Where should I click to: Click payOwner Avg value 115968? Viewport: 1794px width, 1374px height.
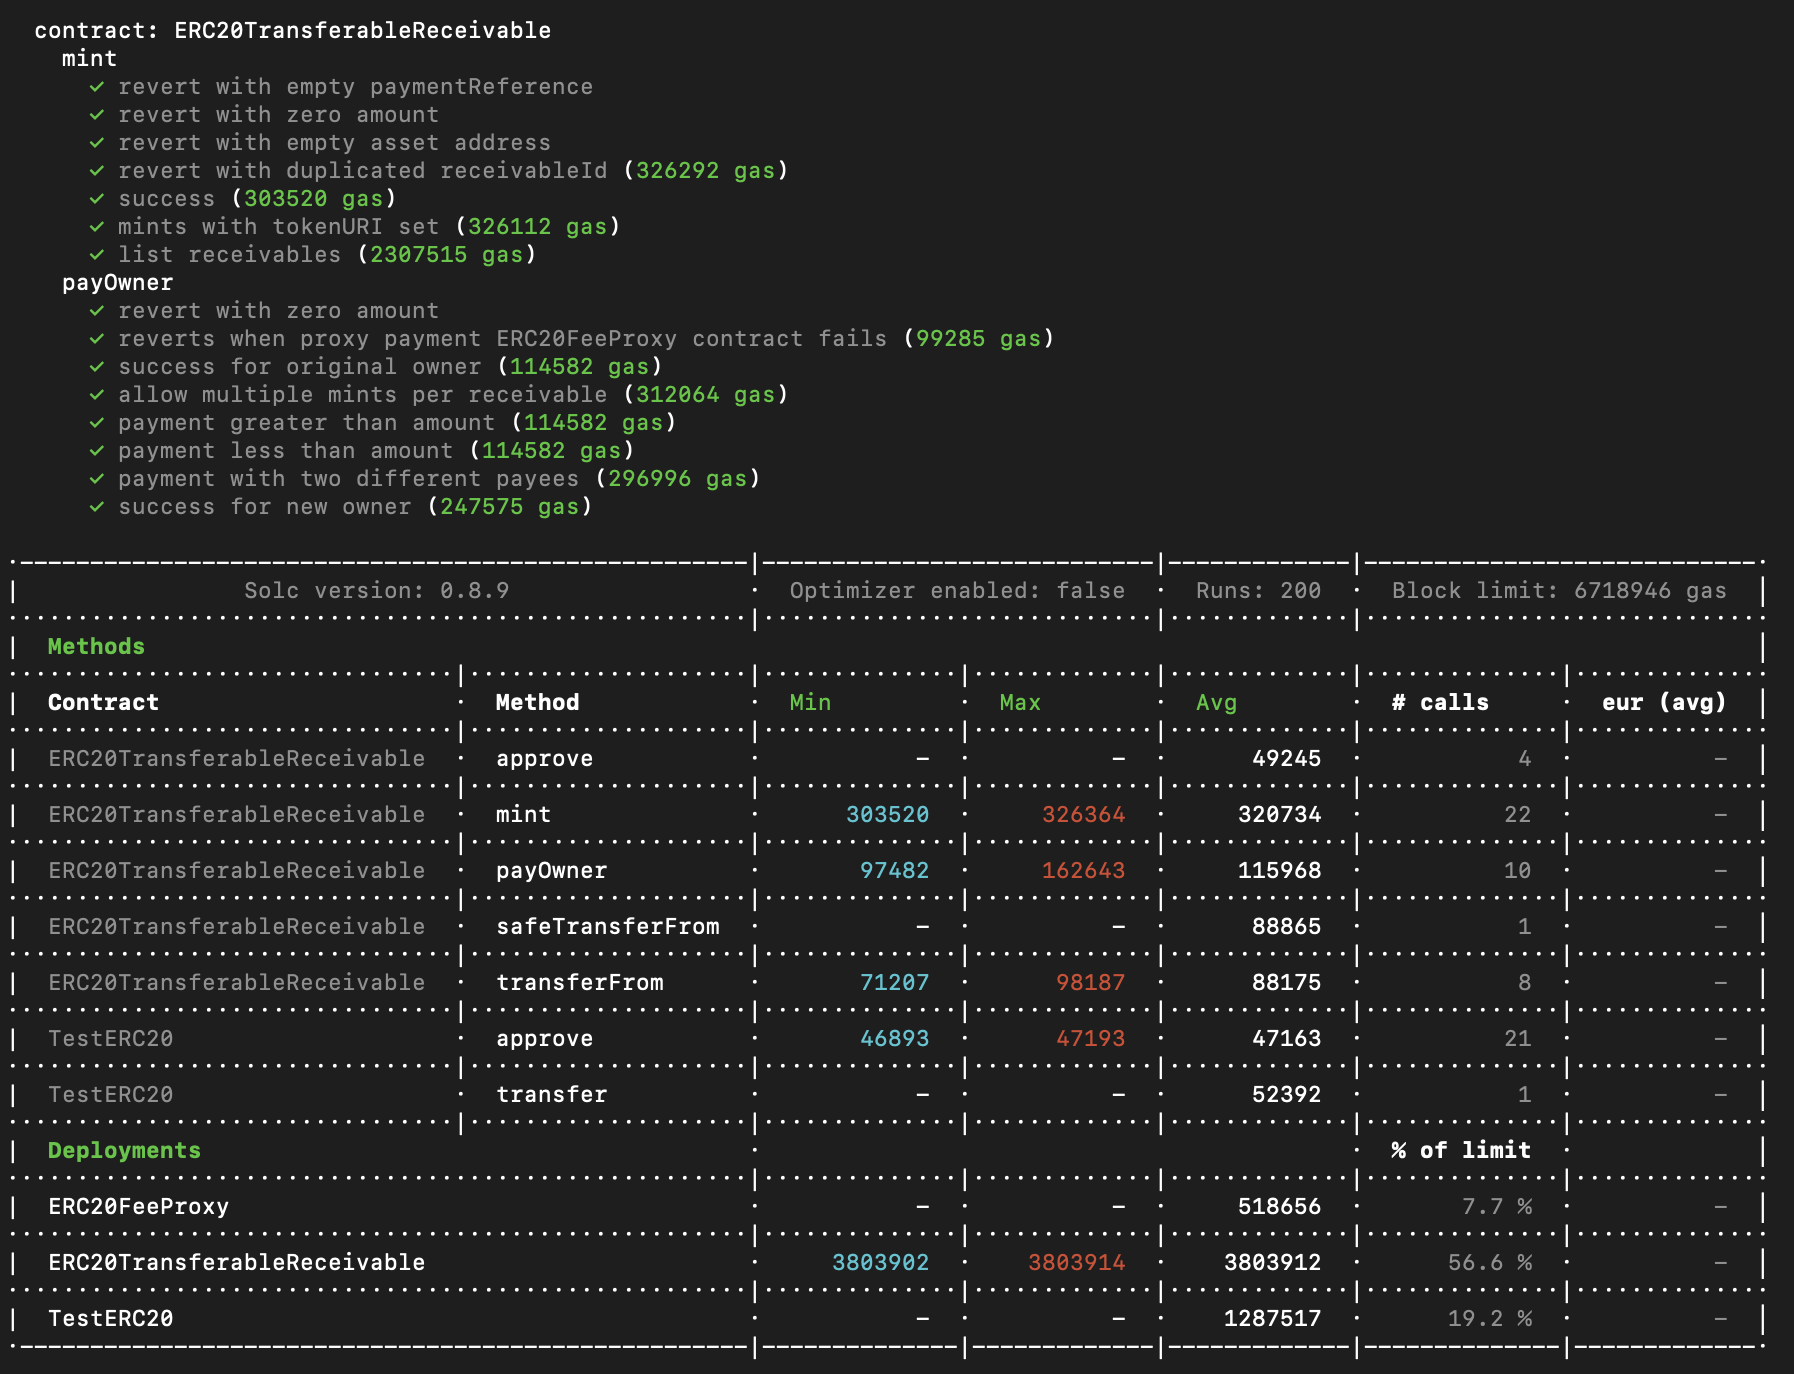click(1279, 871)
